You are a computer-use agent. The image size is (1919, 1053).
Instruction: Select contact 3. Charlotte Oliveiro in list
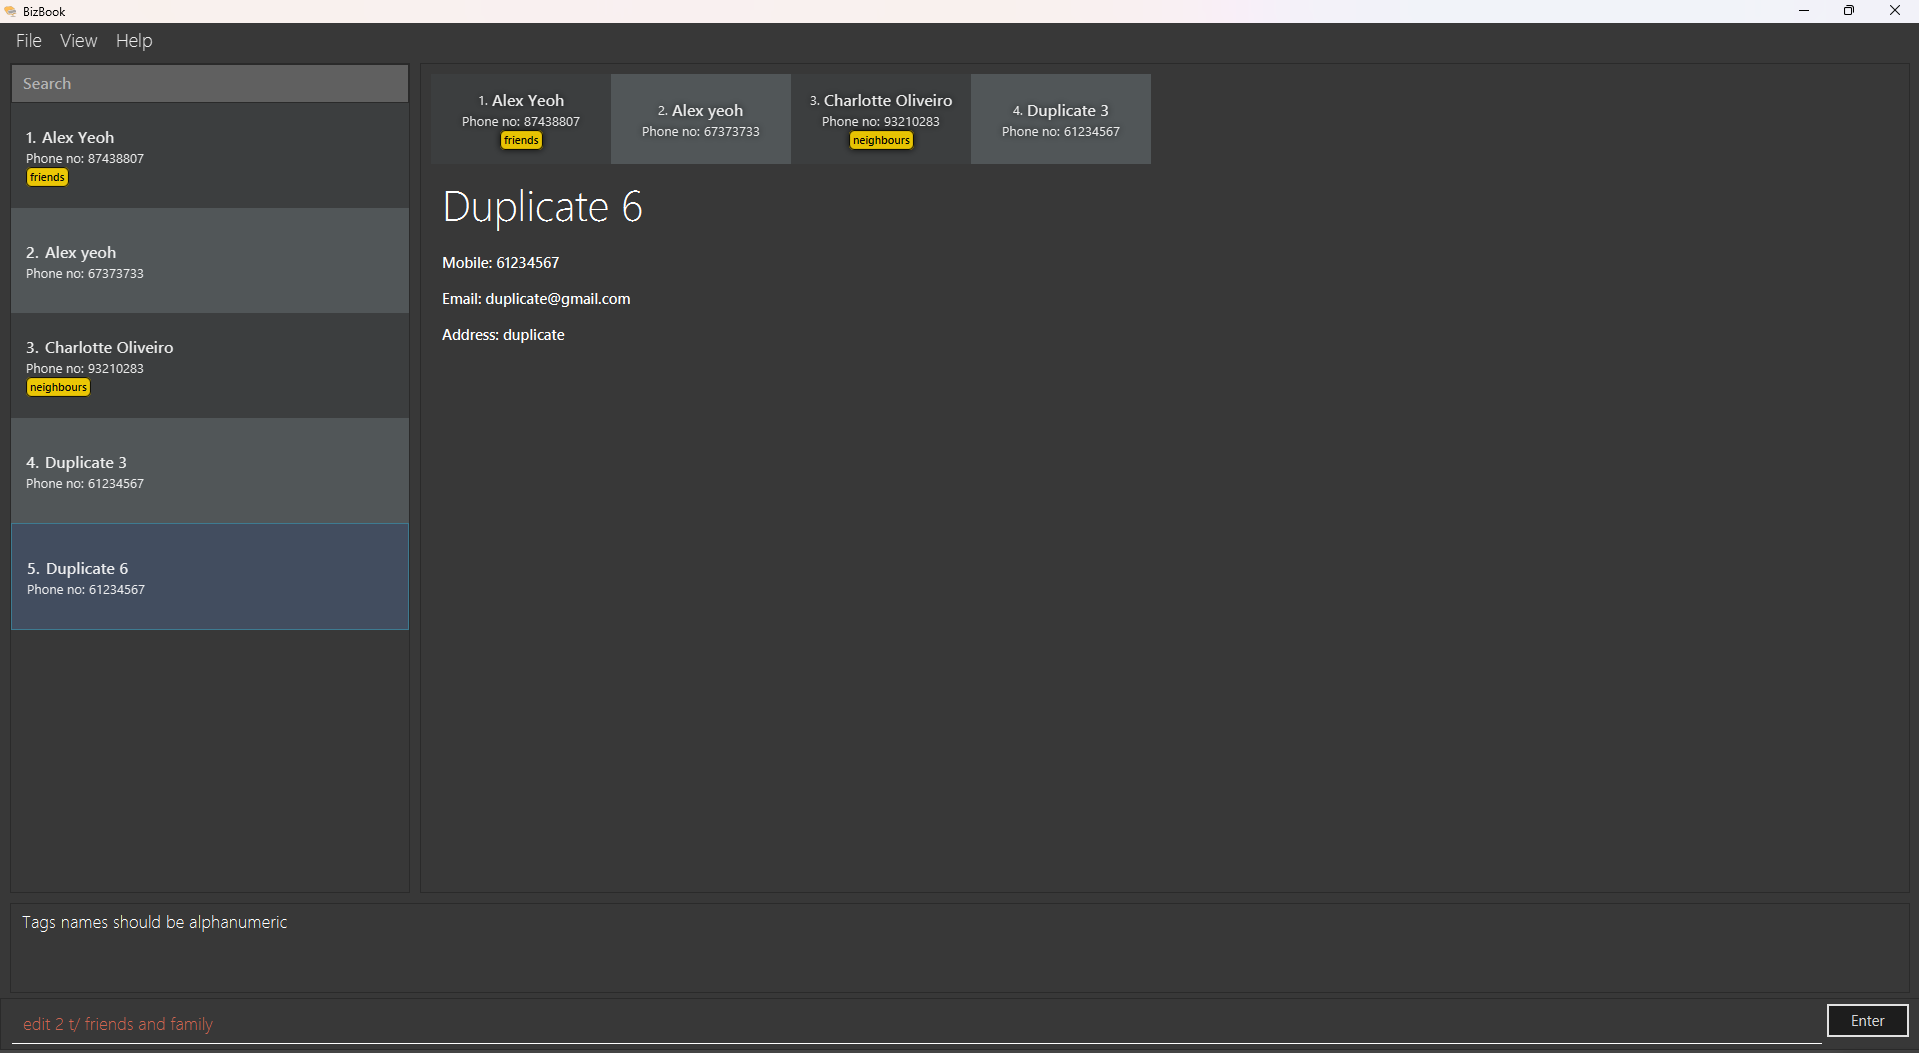click(x=210, y=366)
